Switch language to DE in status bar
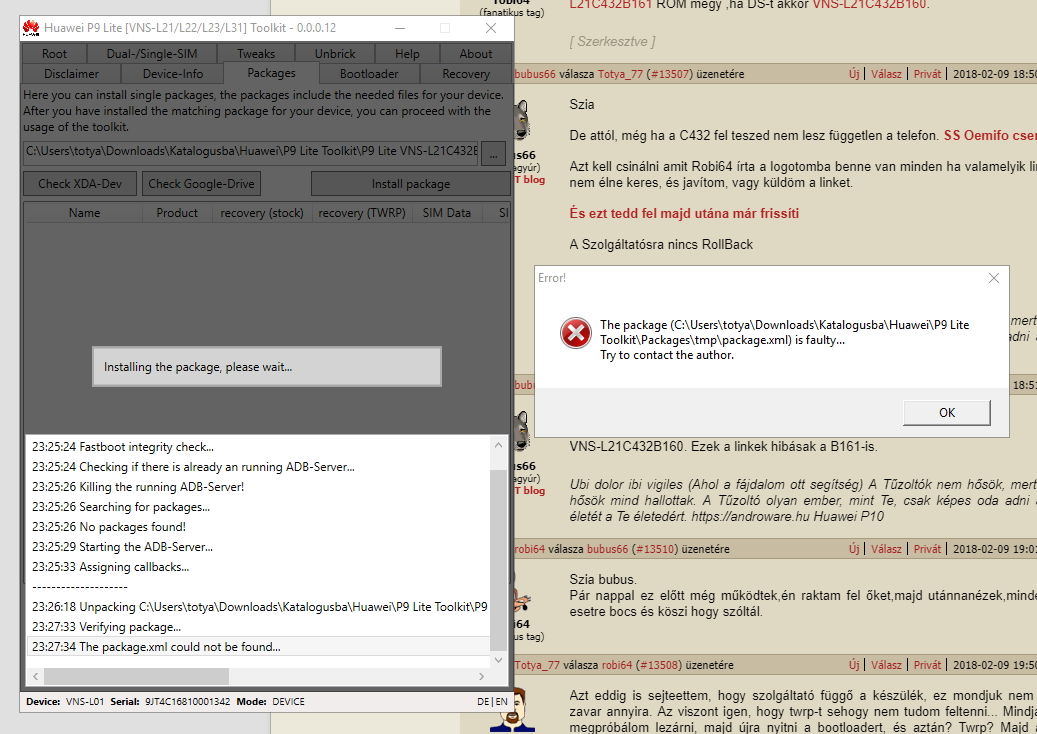Screen dimensions: 1037x734 [483, 702]
